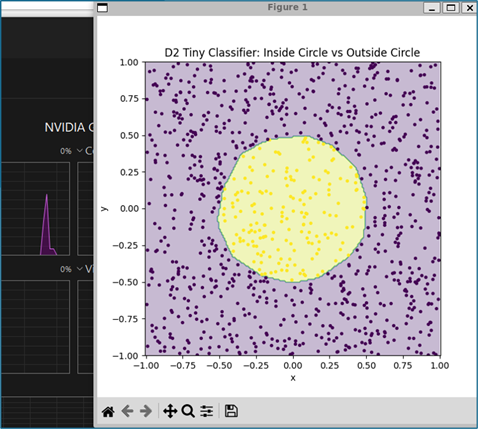Screen dimensions: 478x429
Task: Reset the plot to original view with Home icon
Action: point(108,411)
